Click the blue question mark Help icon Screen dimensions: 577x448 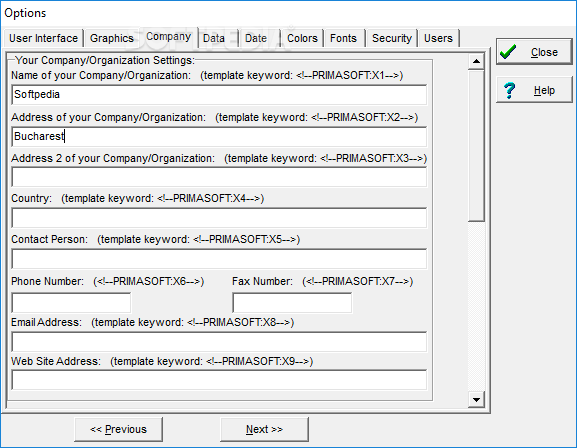(510, 90)
